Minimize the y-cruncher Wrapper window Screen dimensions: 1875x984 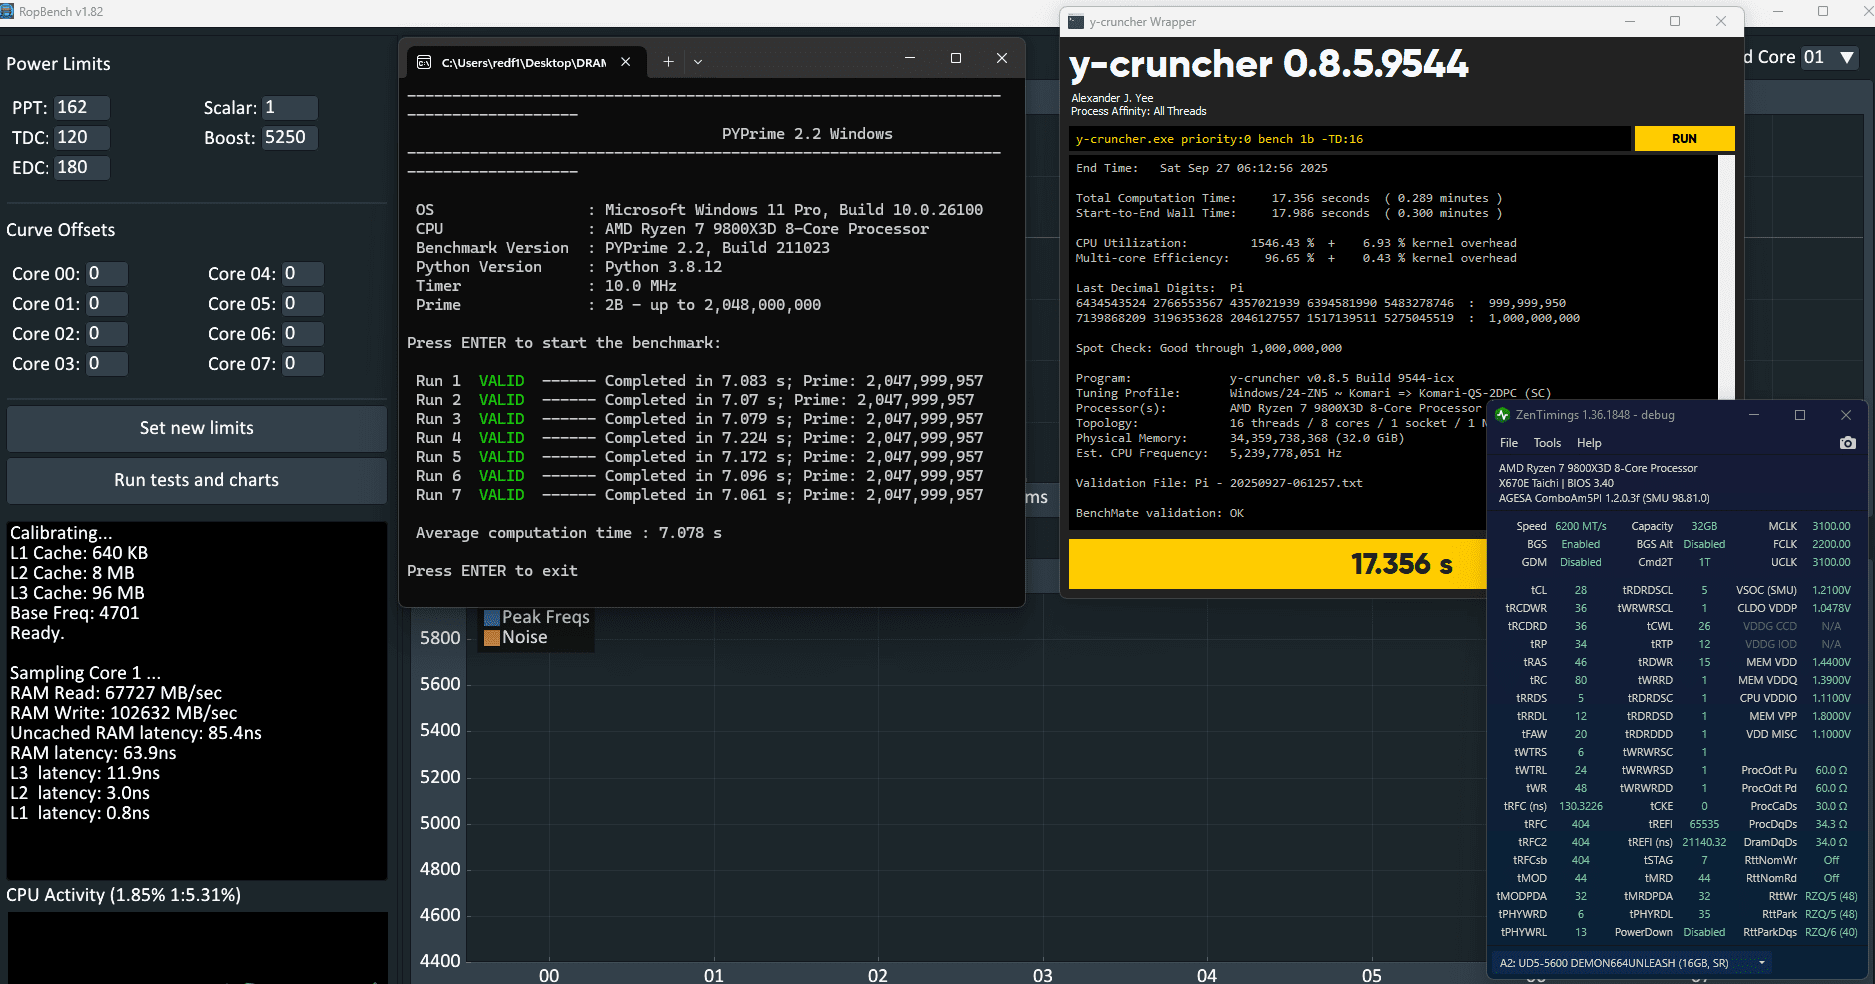tap(1630, 21)
